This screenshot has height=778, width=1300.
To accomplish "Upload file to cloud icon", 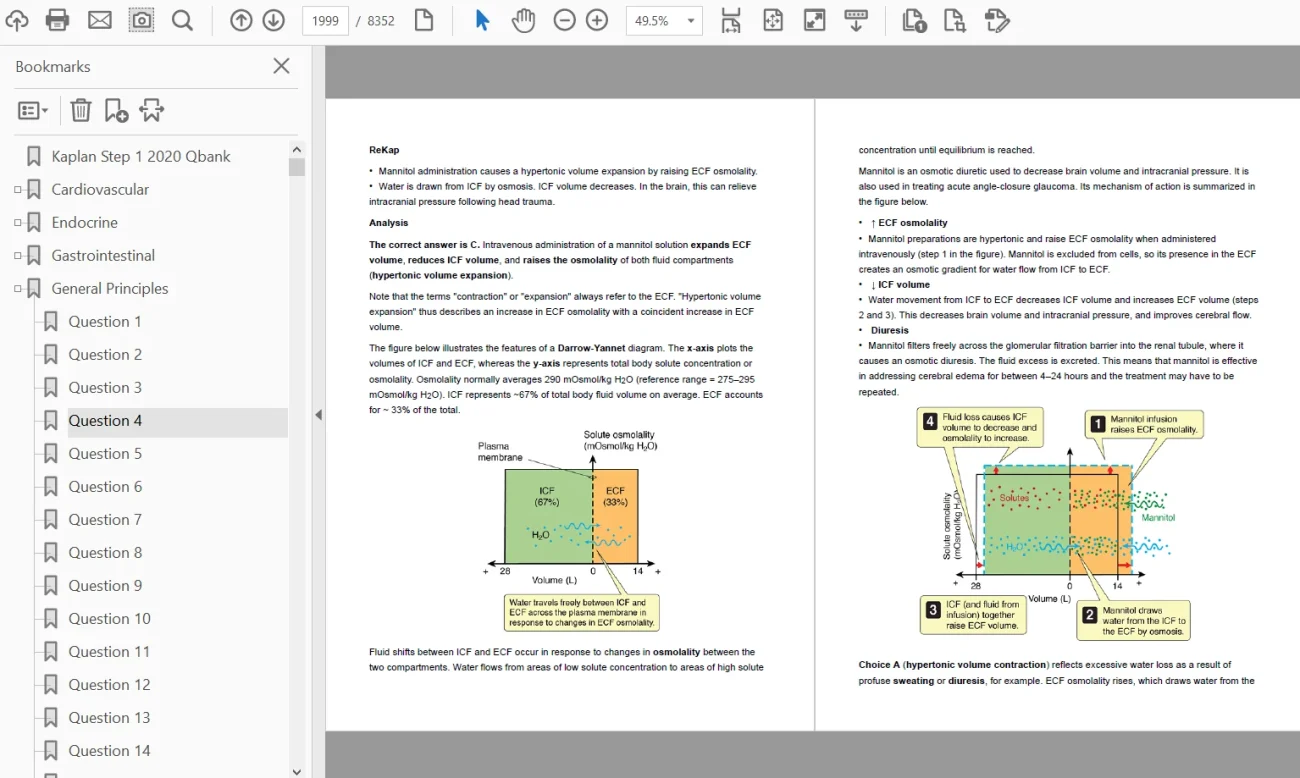I will tap(17, 20).
